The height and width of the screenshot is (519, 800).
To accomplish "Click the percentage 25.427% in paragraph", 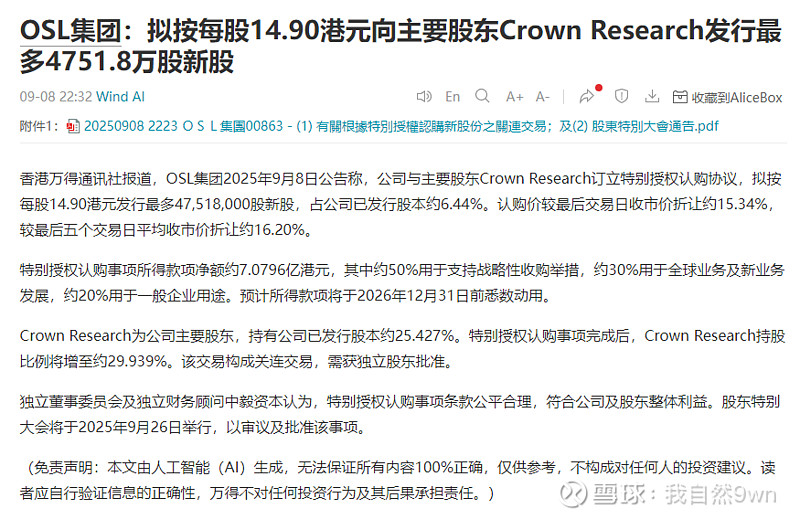I will point(424,335).
